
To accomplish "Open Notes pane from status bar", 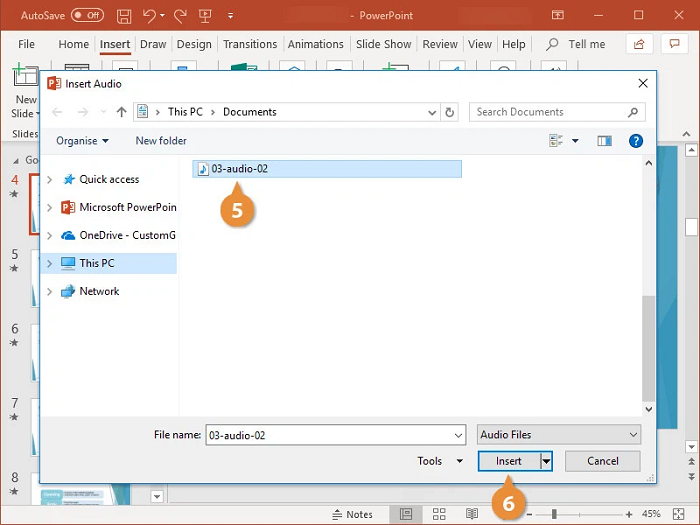I will click(351, 514).
